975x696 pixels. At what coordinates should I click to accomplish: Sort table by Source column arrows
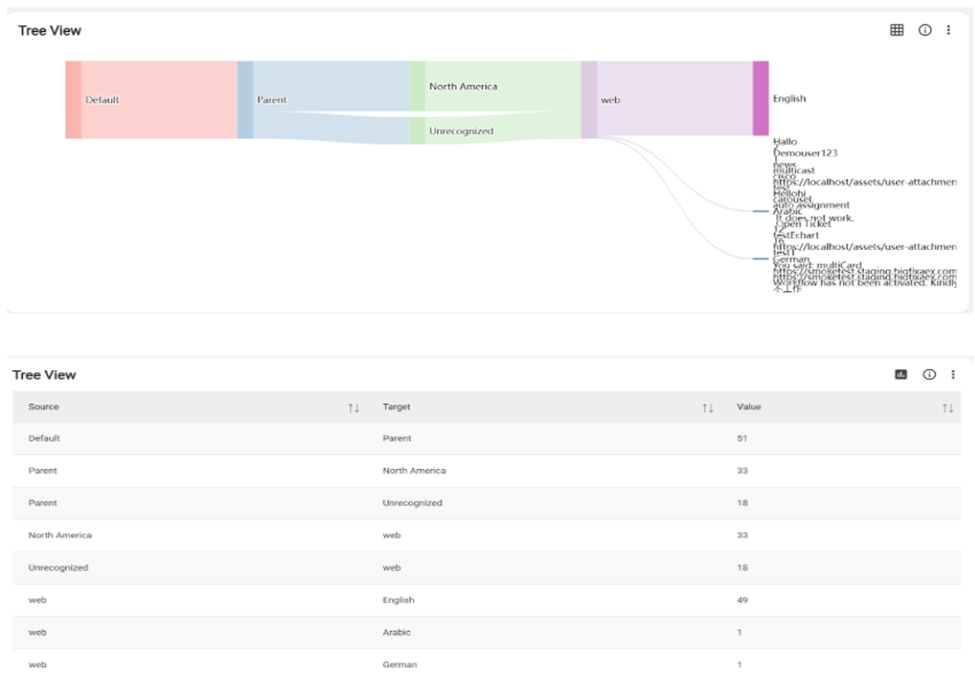pos(353,408)
